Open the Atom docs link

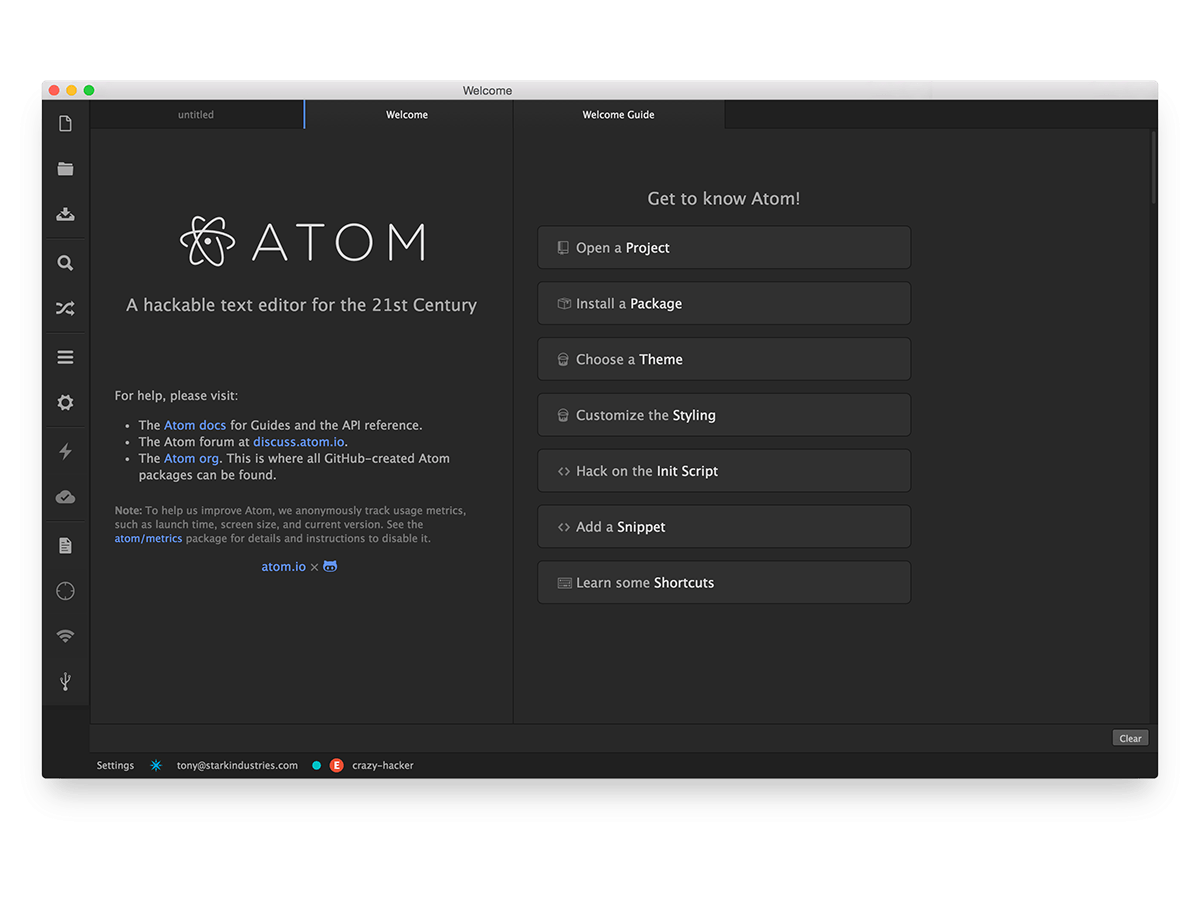(x=195, y=425)
